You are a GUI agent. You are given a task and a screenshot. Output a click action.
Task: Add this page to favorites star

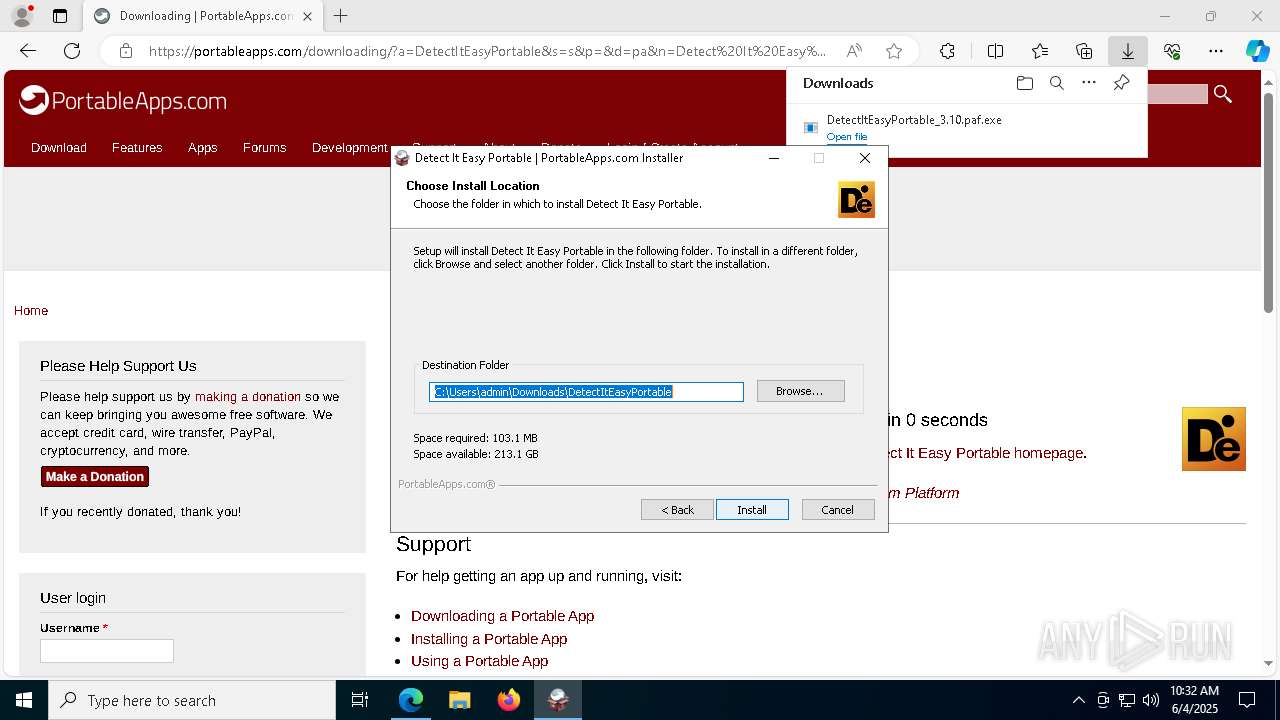[894, 51]
